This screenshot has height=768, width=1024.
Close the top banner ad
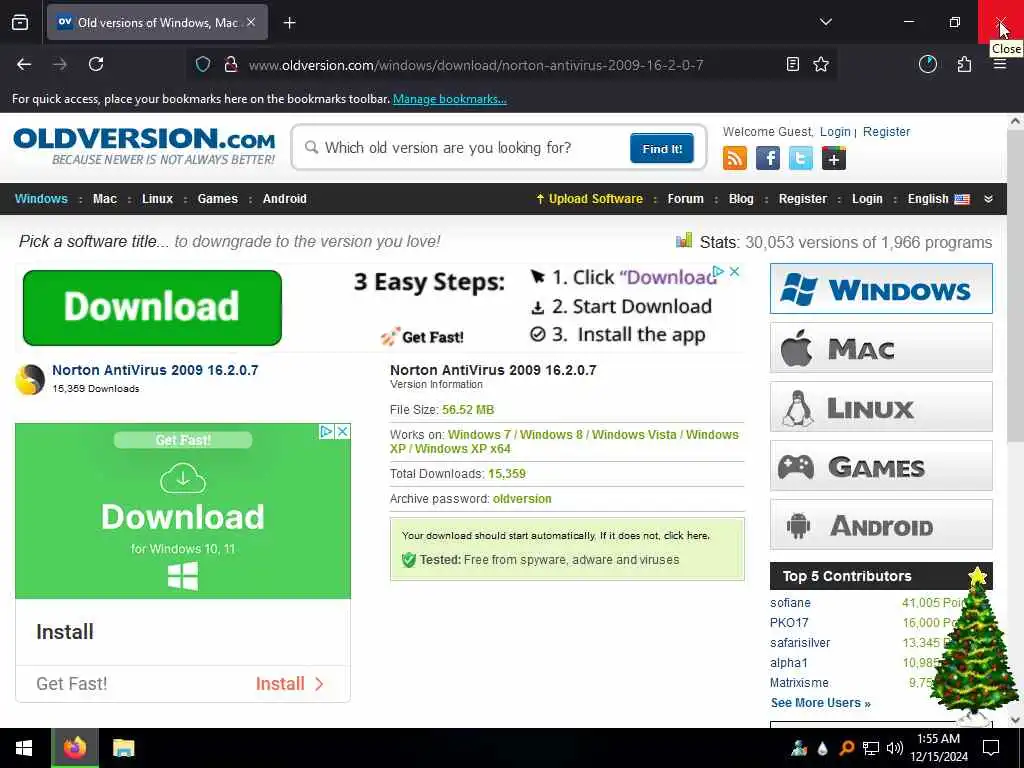[x=734, y=272]
